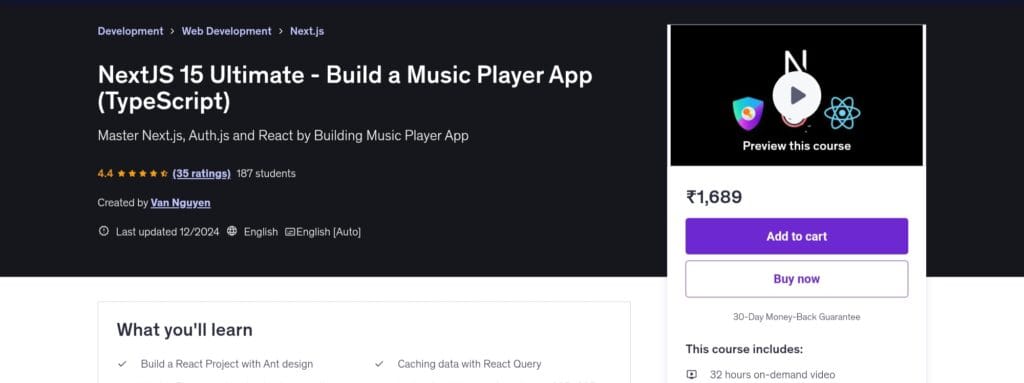The height and width of the screenshot is (383, 1024).
Task: Play the course preview video
Action: point(796,95)
